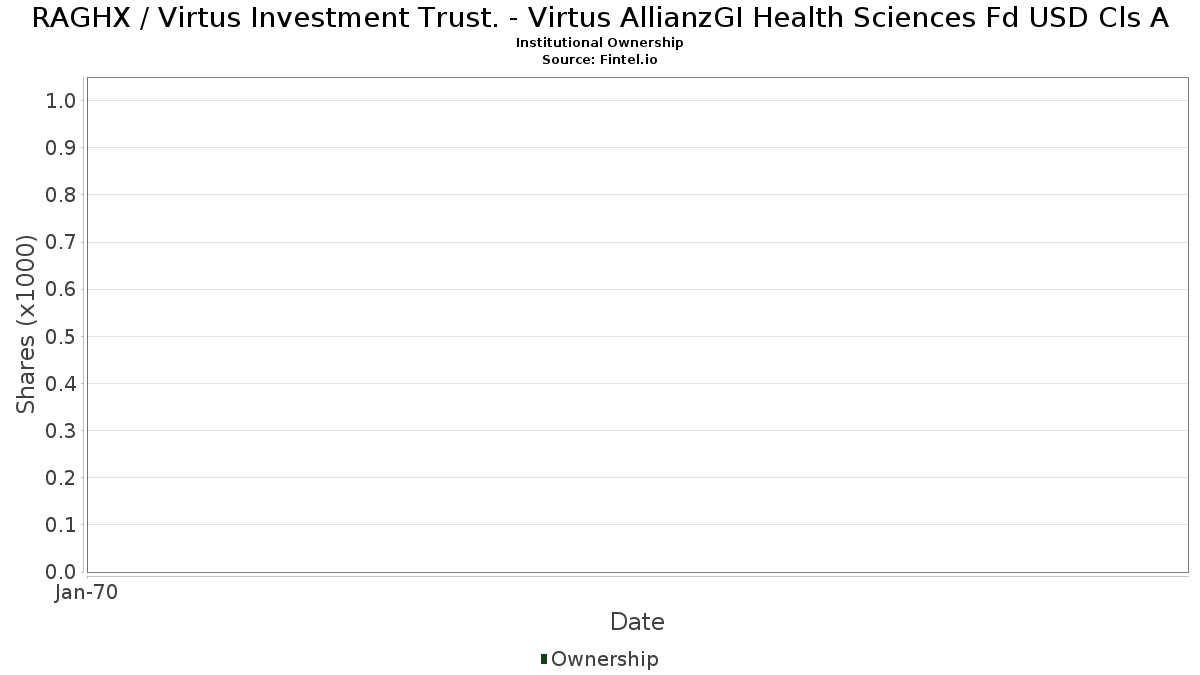Click the Source: Fintel.io text
The height and width of the screenshot is (675, 1200).
tap(600, 60)
